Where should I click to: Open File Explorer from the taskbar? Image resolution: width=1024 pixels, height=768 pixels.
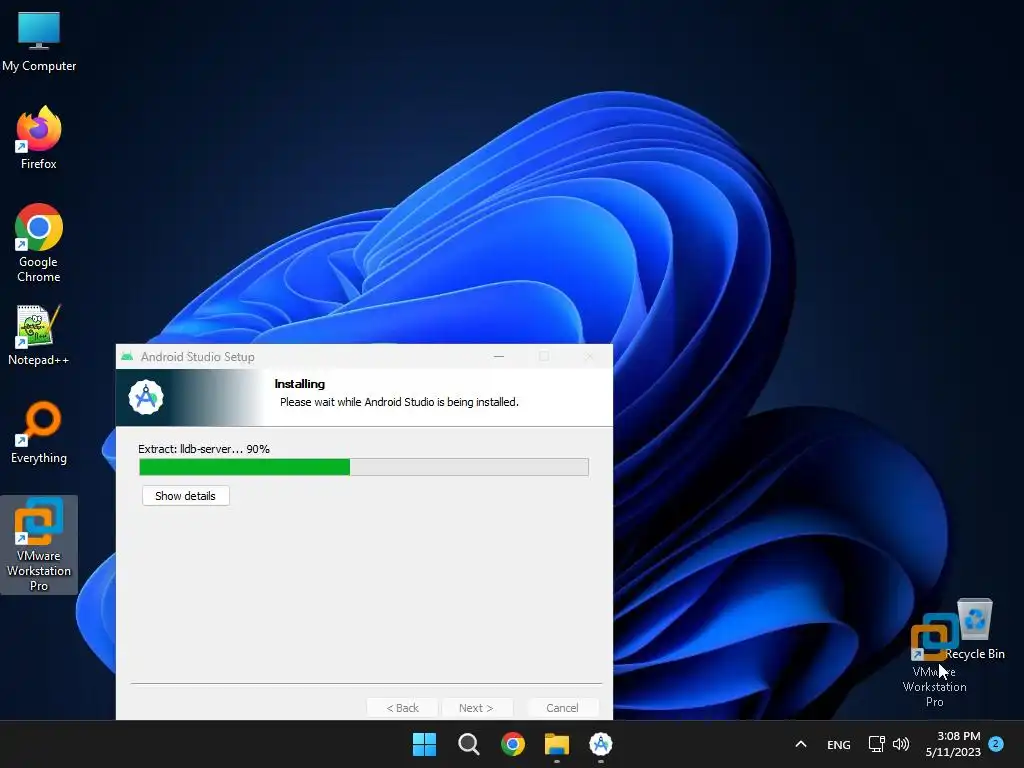point(557,744)
